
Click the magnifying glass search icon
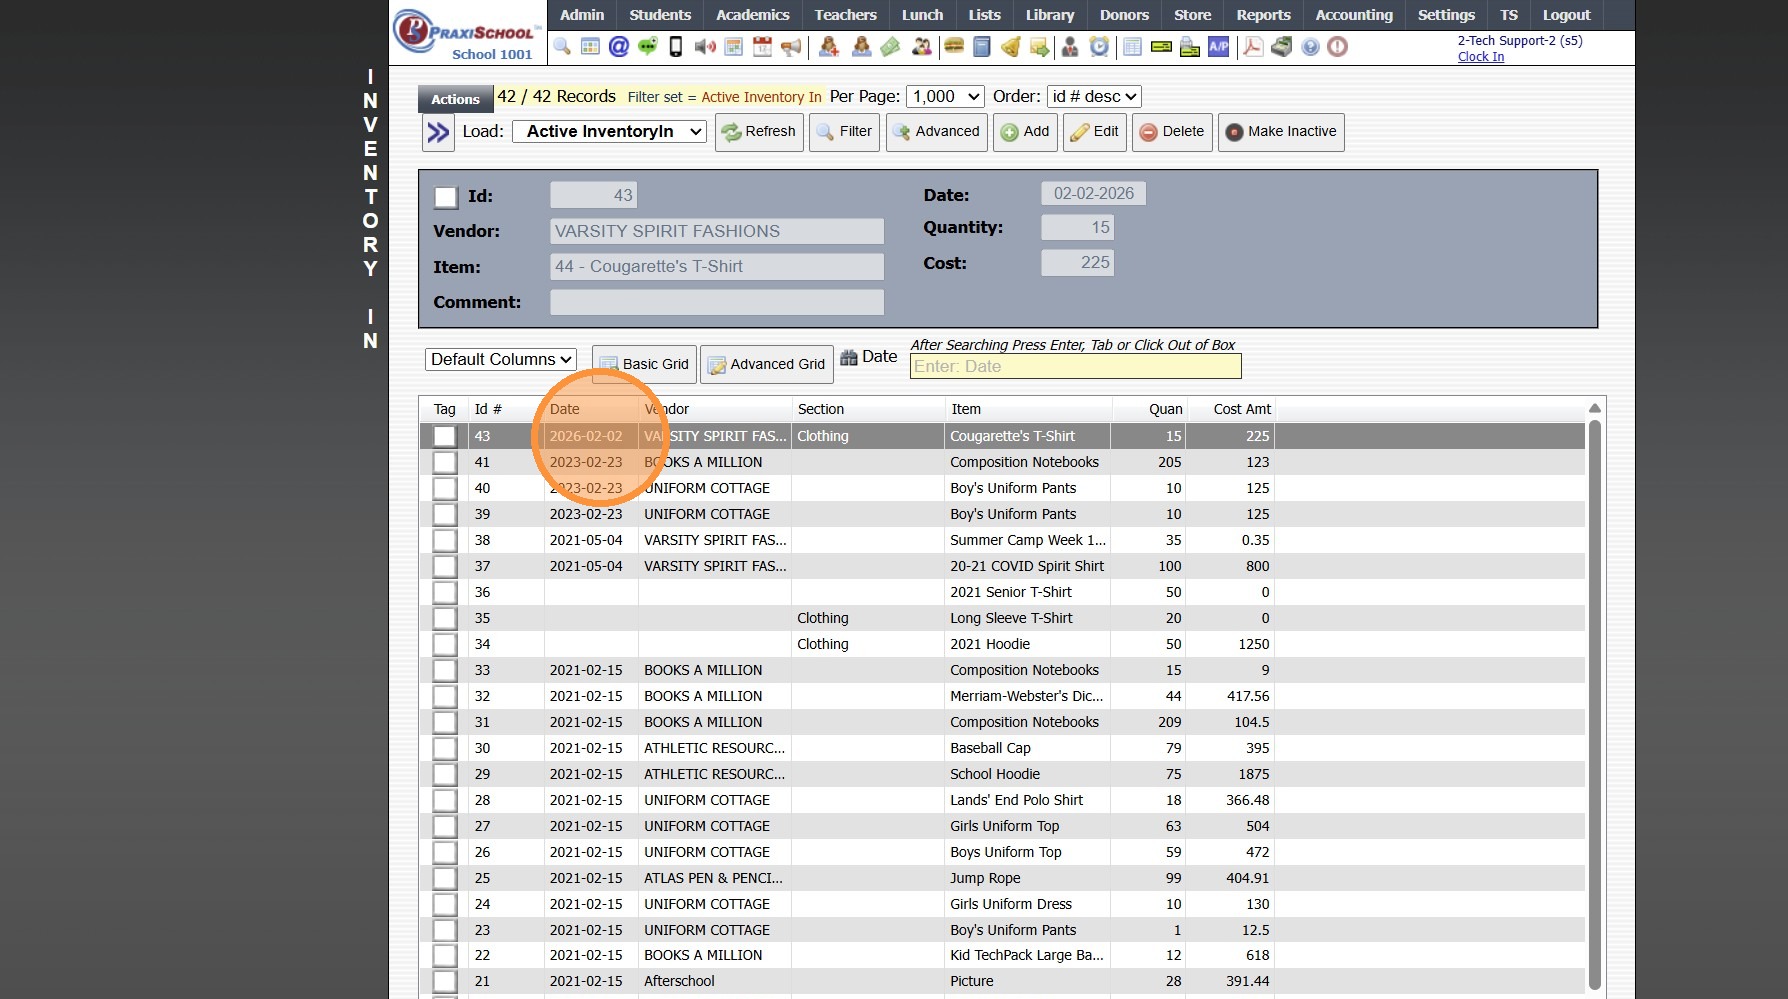(562, 47)
